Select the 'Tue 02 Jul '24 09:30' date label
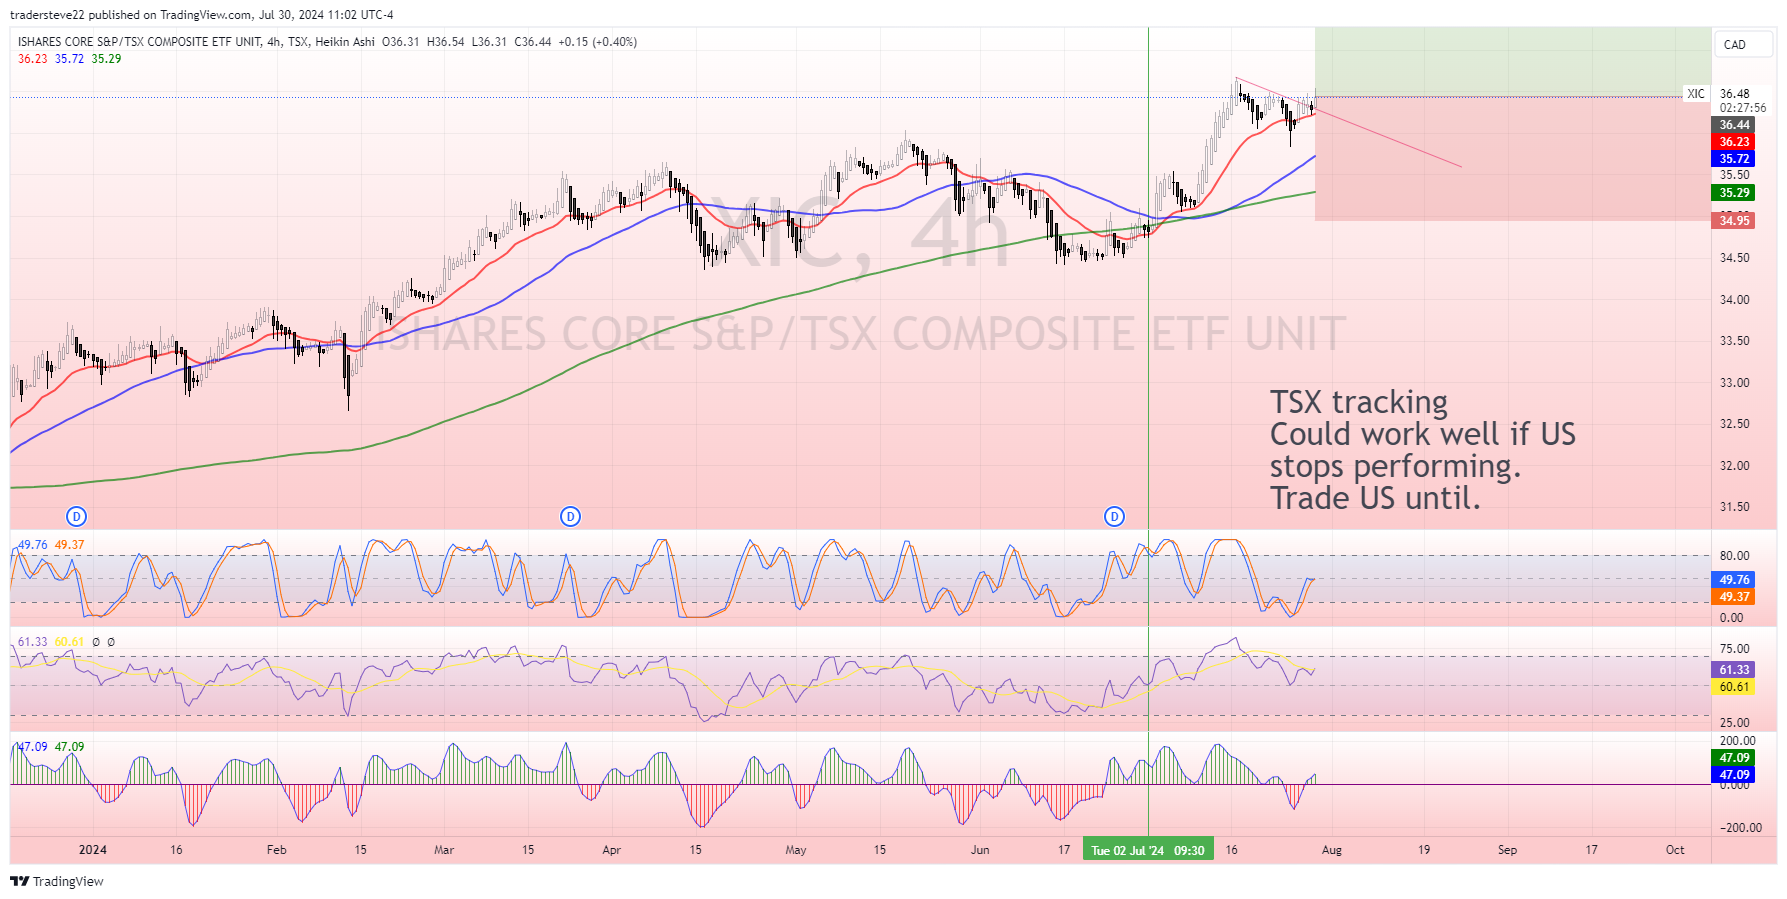Viewport: 1787px width, 899px height. (1148, 850)
